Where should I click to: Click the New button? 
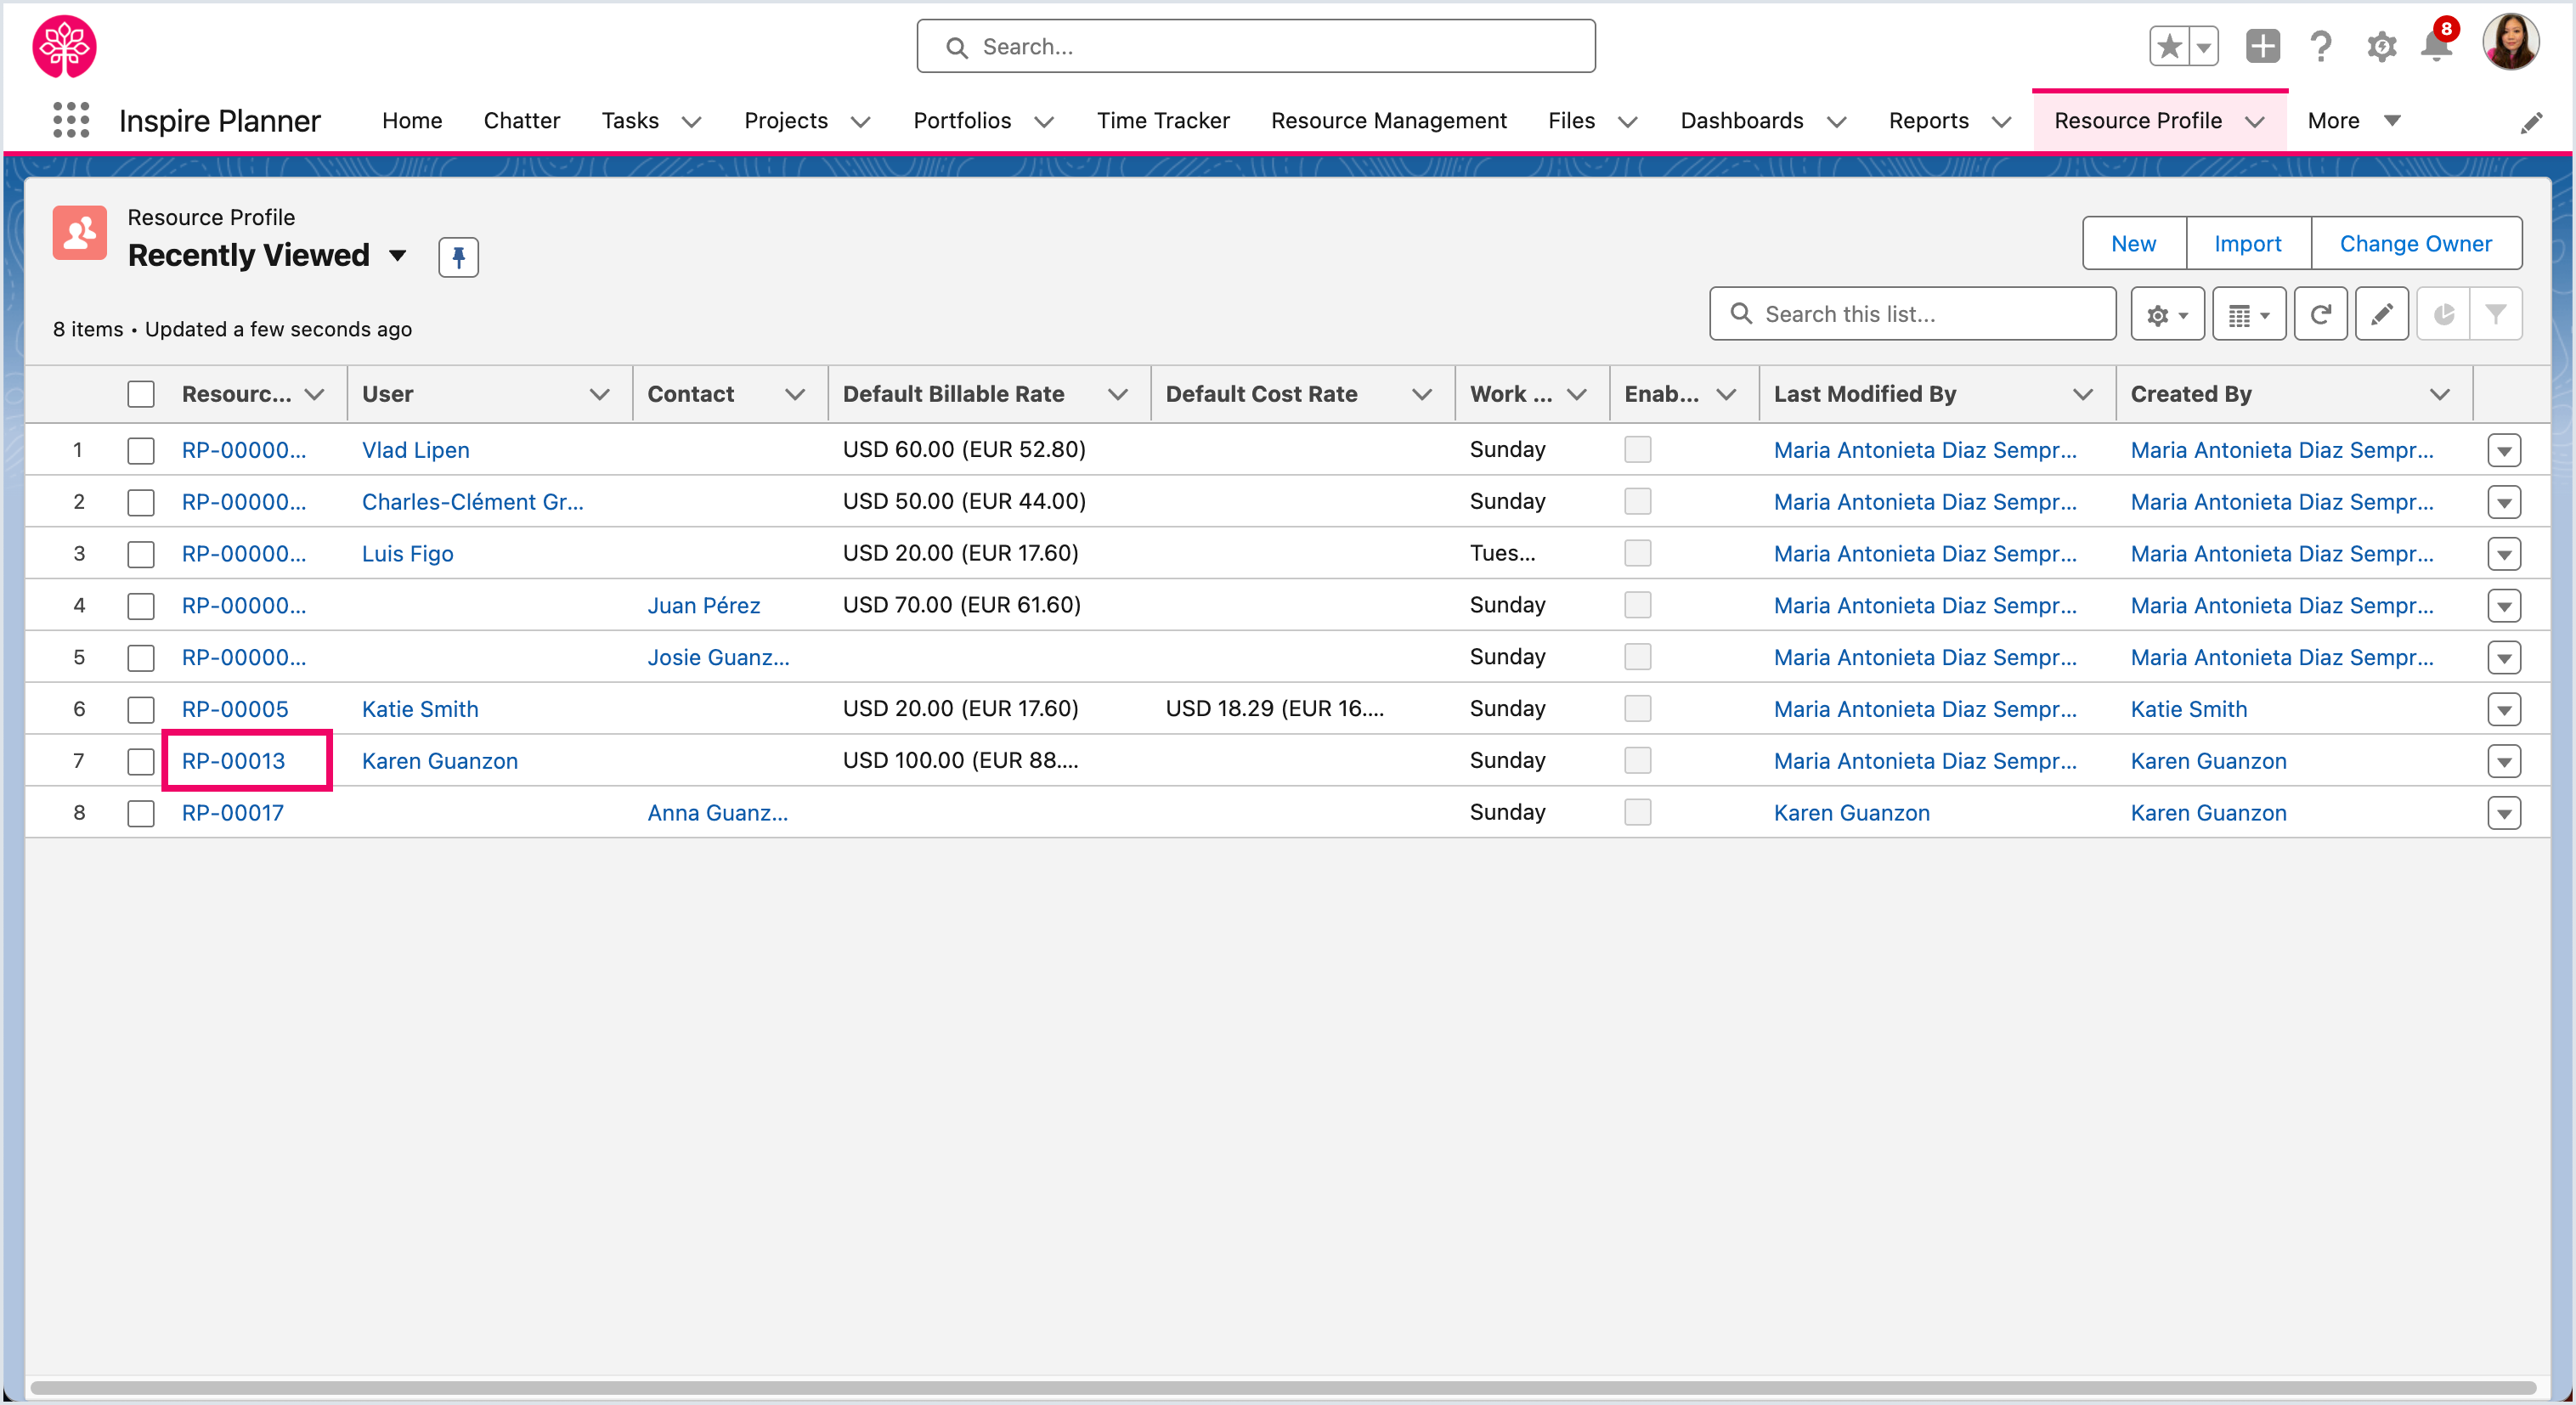(x=2133, y=244)
